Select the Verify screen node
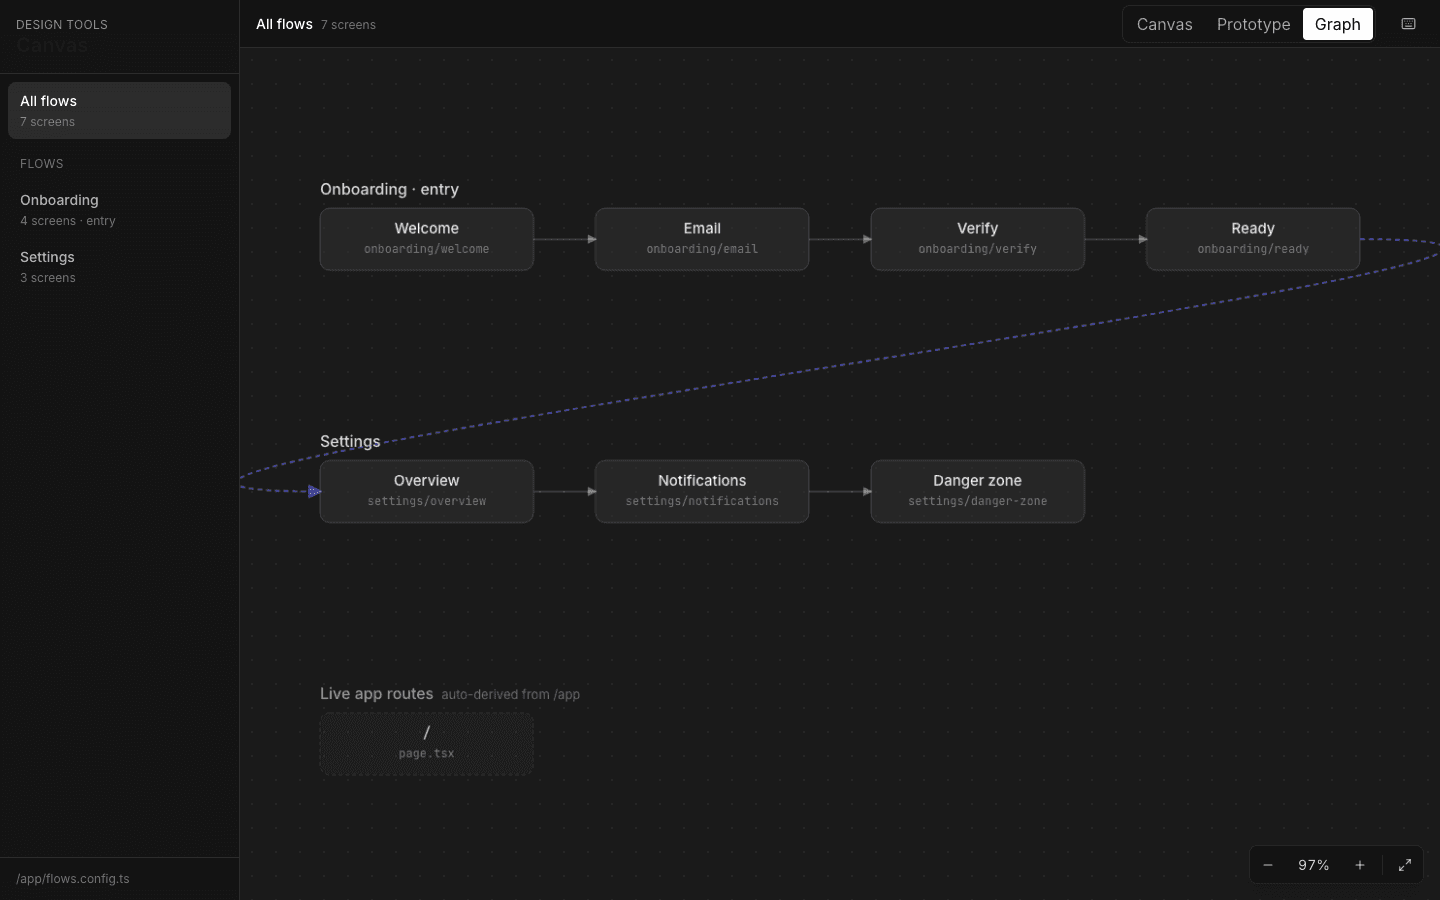The height and width of the screenshot is (900, 1440). 978,239
